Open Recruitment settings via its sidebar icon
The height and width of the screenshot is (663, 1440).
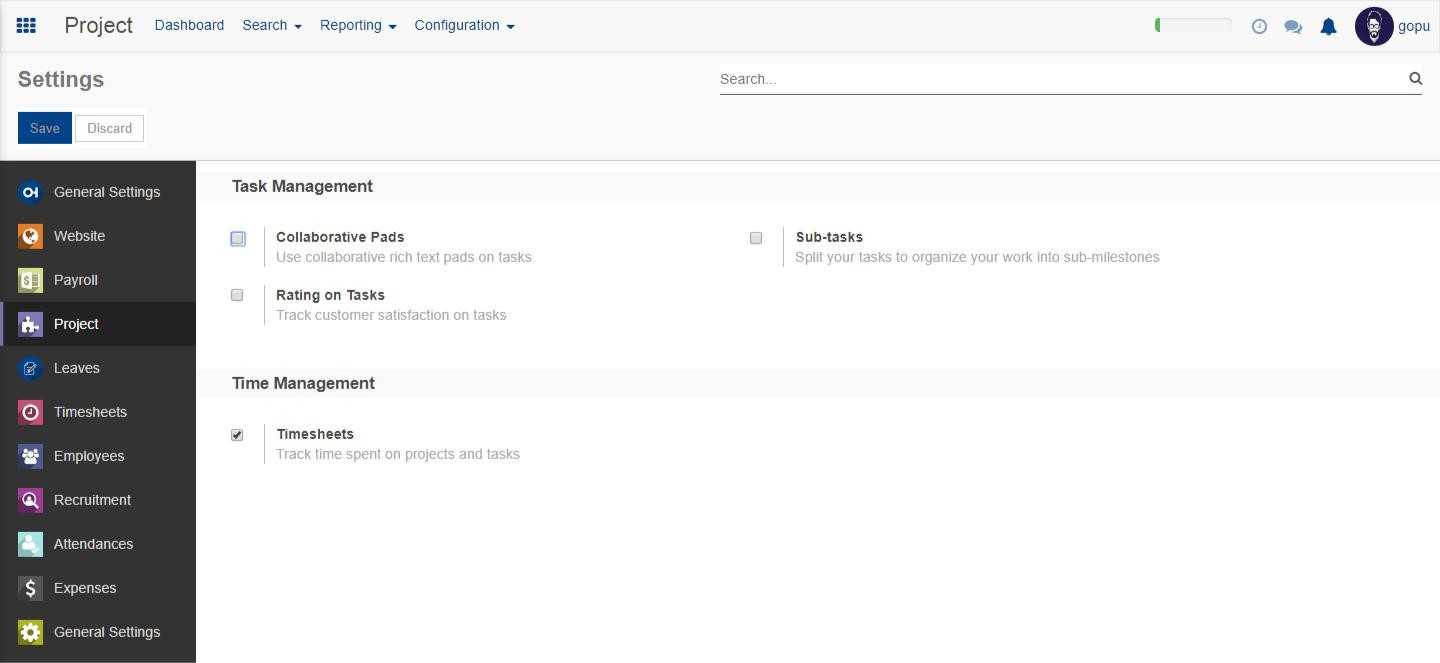point(30,500)
